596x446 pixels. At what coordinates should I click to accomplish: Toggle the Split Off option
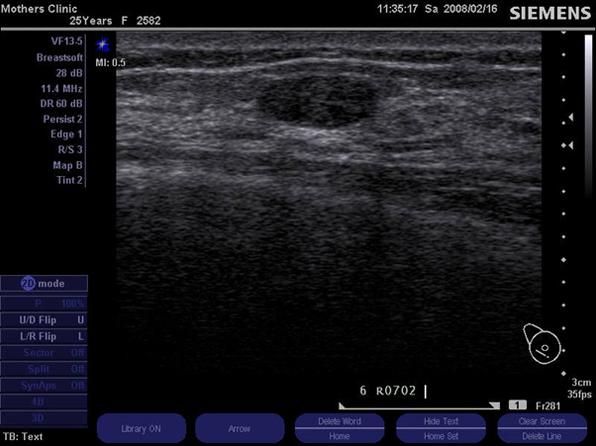(x=44, y=369)
